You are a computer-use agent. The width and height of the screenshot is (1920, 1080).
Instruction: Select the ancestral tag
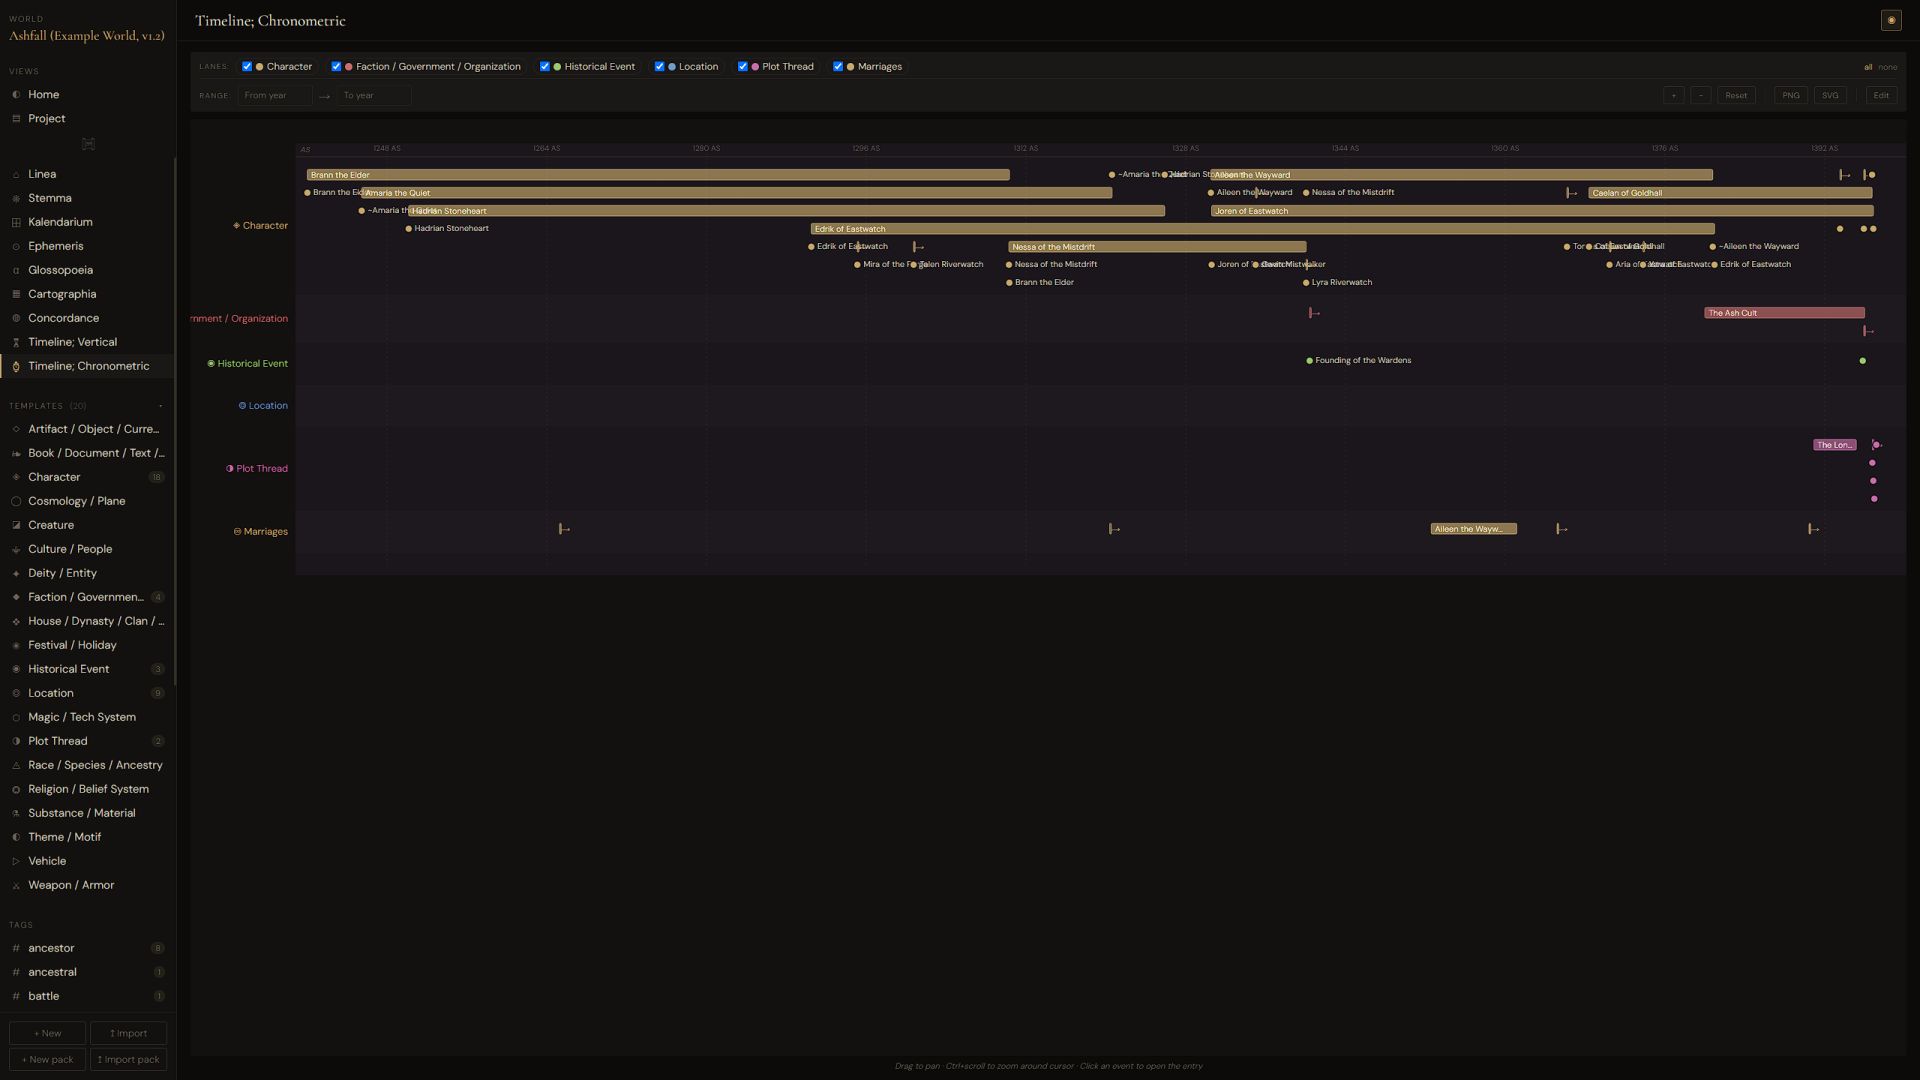pyautogui.click(x=87, y=973)
